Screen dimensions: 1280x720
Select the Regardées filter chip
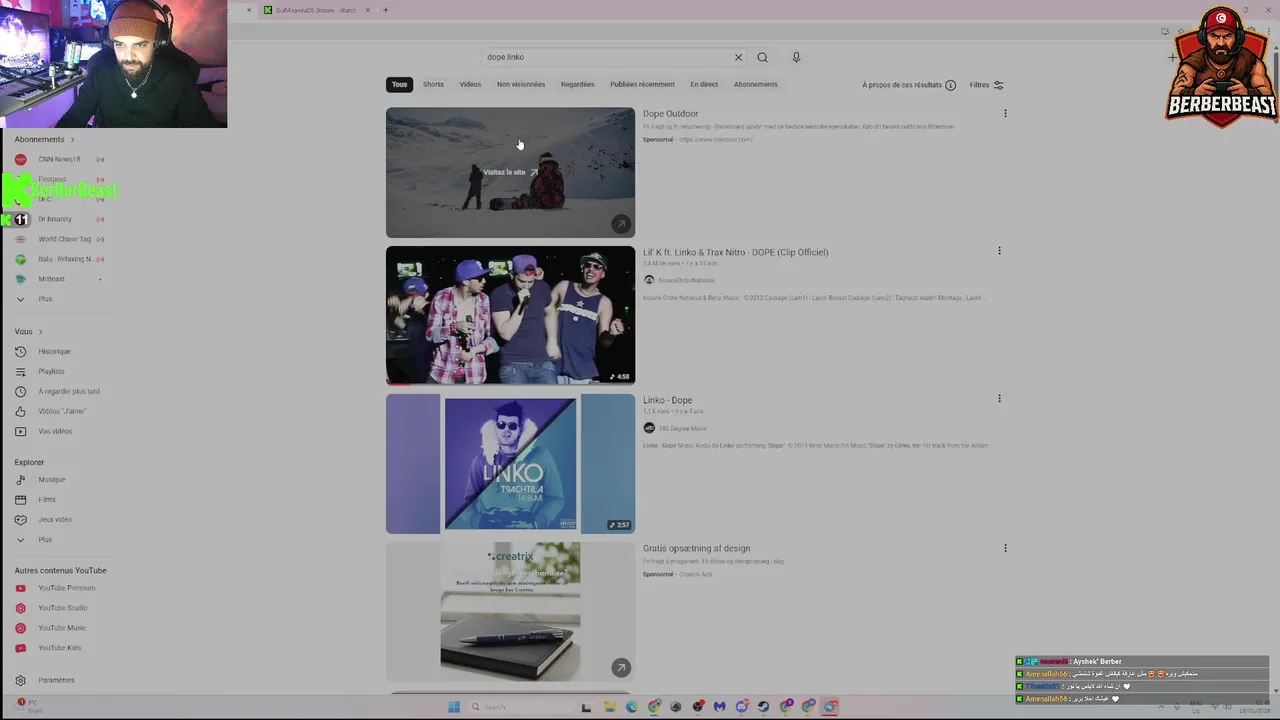[577, 84]
